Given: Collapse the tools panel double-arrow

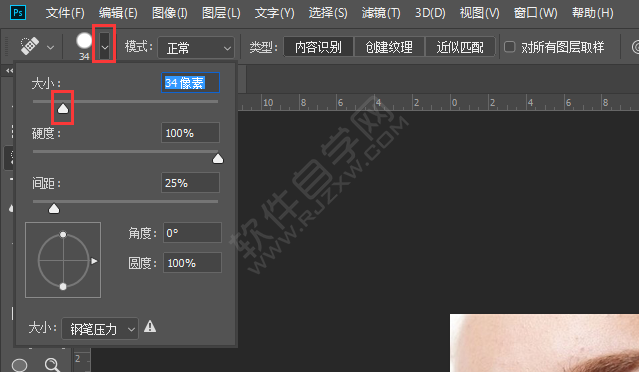Looking at the screenshot, I should pos(9,70).
